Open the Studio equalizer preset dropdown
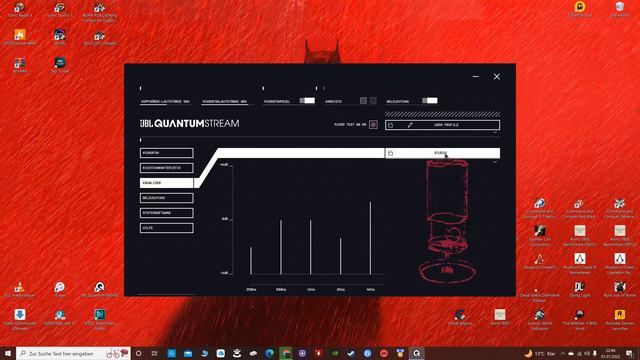Image resolution: width=640 pixels, height=360 pixels. [442, 153]
